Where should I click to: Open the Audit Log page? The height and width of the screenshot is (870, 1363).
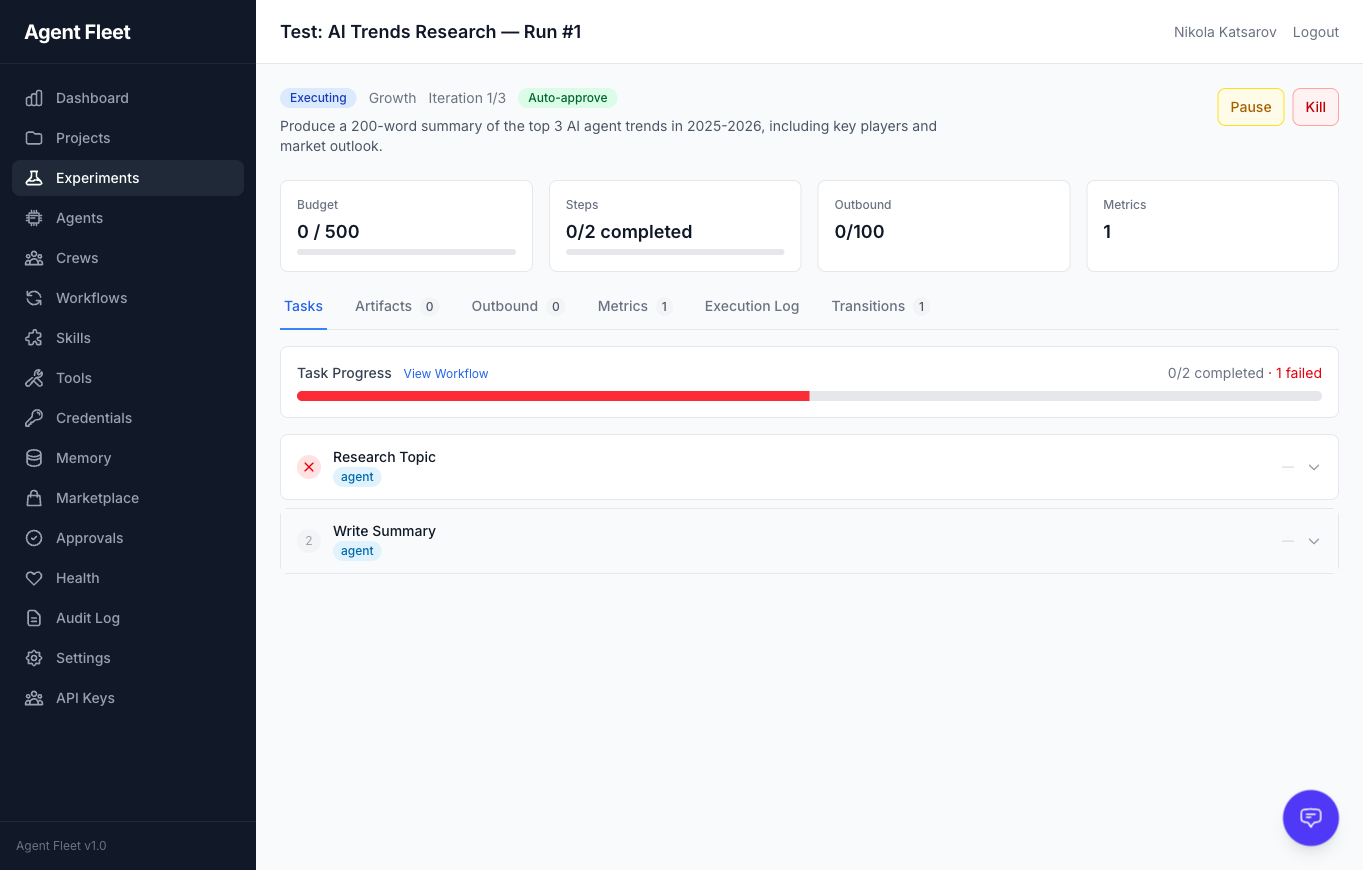[128, 618]
